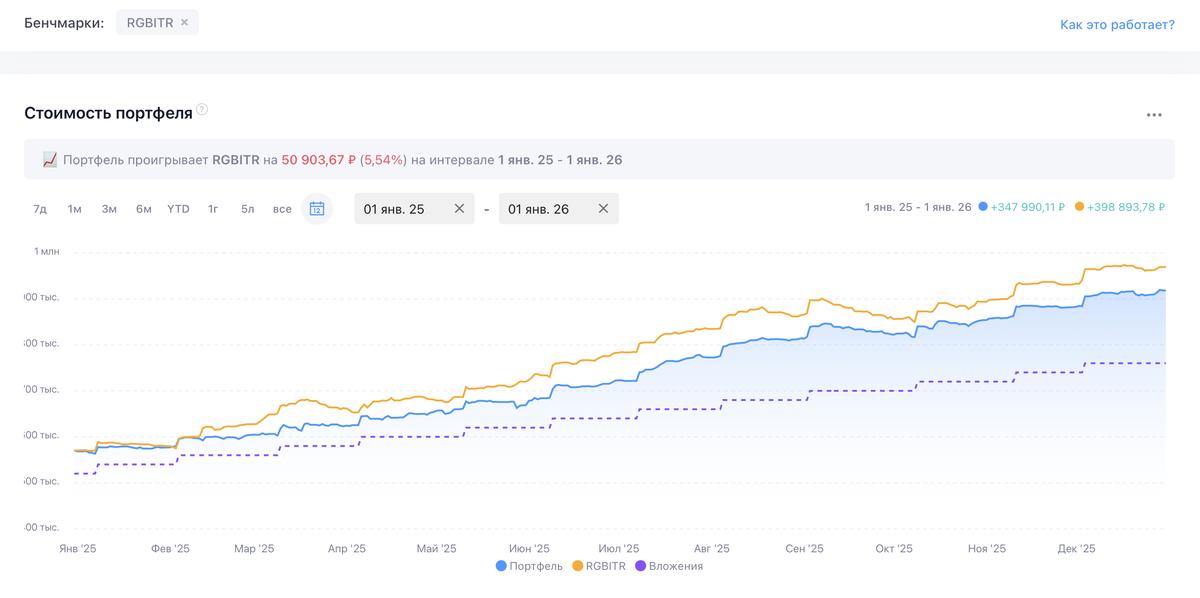
Task: Select the 1м time range
Action: pyautogui.click(x=74, y=209)
